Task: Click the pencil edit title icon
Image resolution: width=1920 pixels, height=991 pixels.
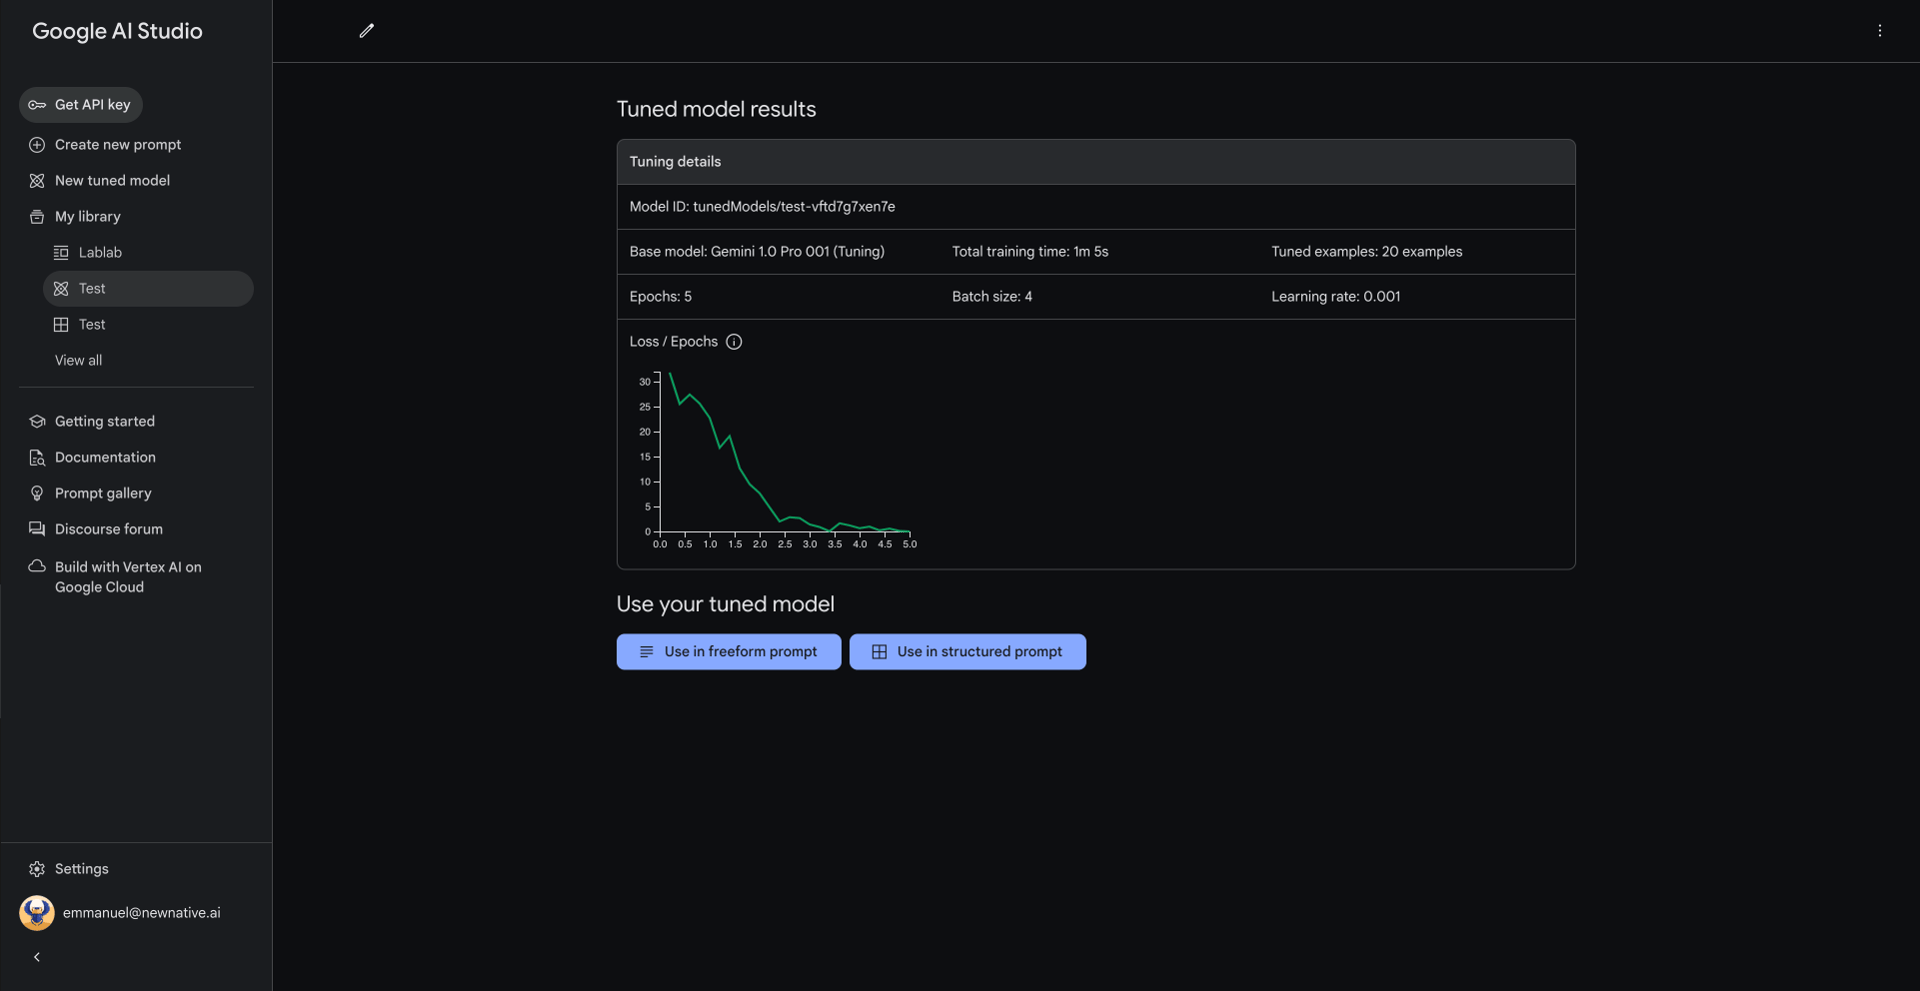Action: 367,31
